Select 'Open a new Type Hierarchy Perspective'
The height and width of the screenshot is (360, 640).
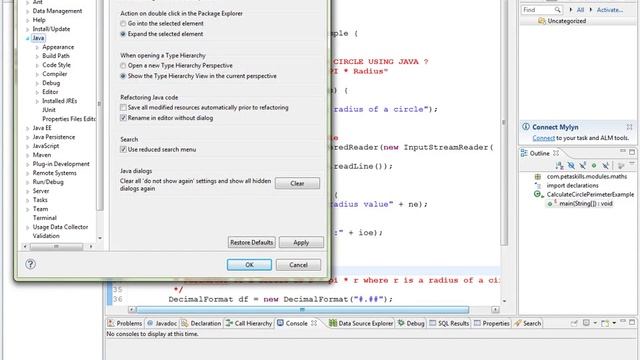pyautogui.click(x=123, y=66)
